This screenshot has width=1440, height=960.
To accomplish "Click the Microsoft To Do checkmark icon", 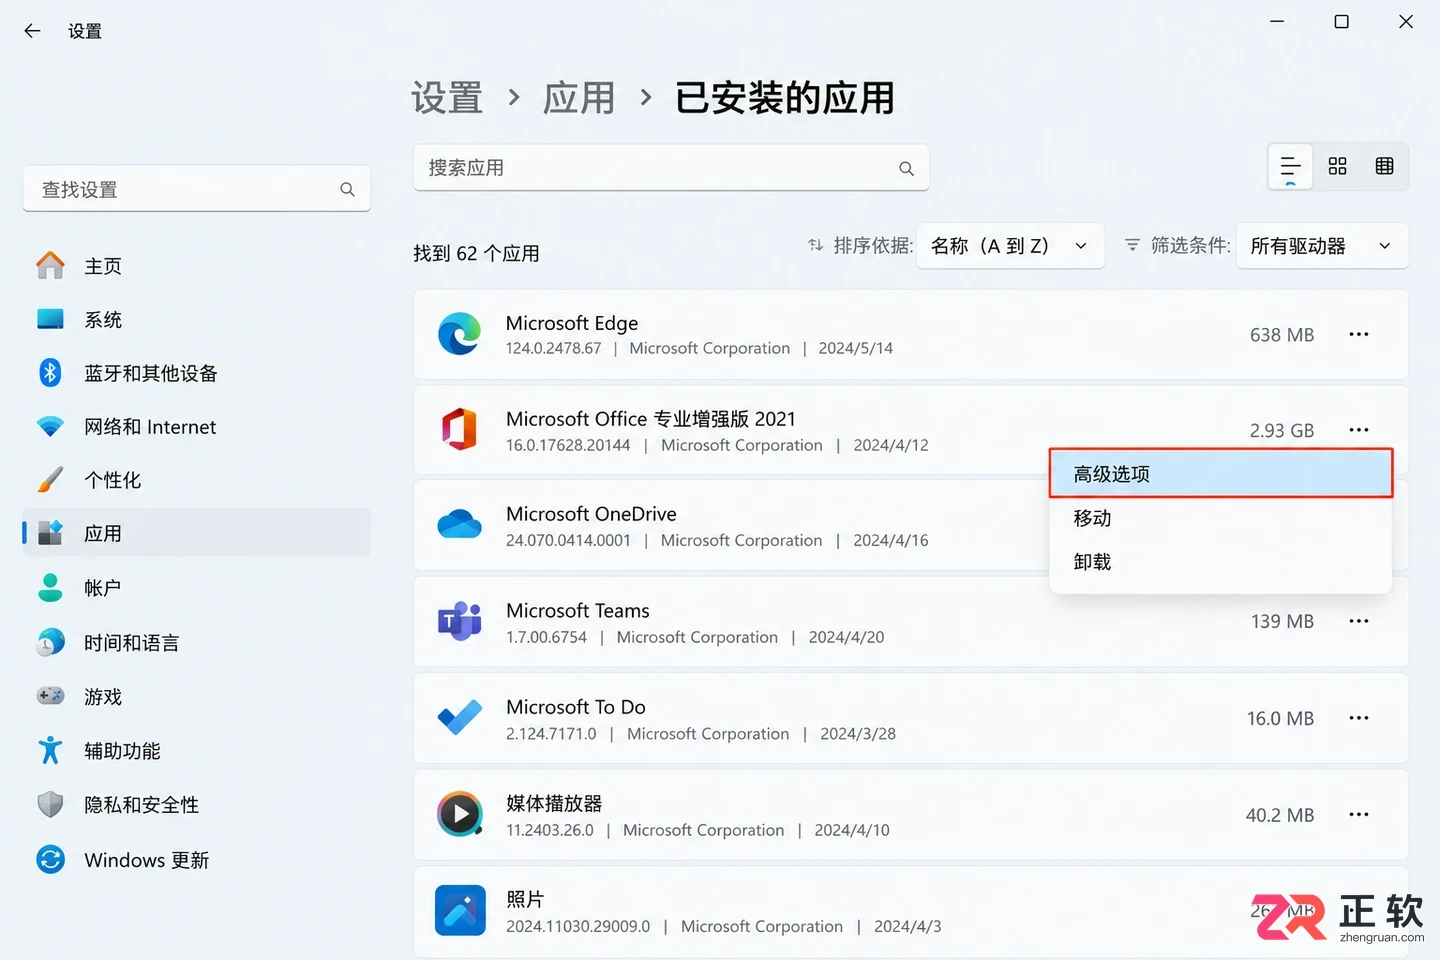I will 460,717.
